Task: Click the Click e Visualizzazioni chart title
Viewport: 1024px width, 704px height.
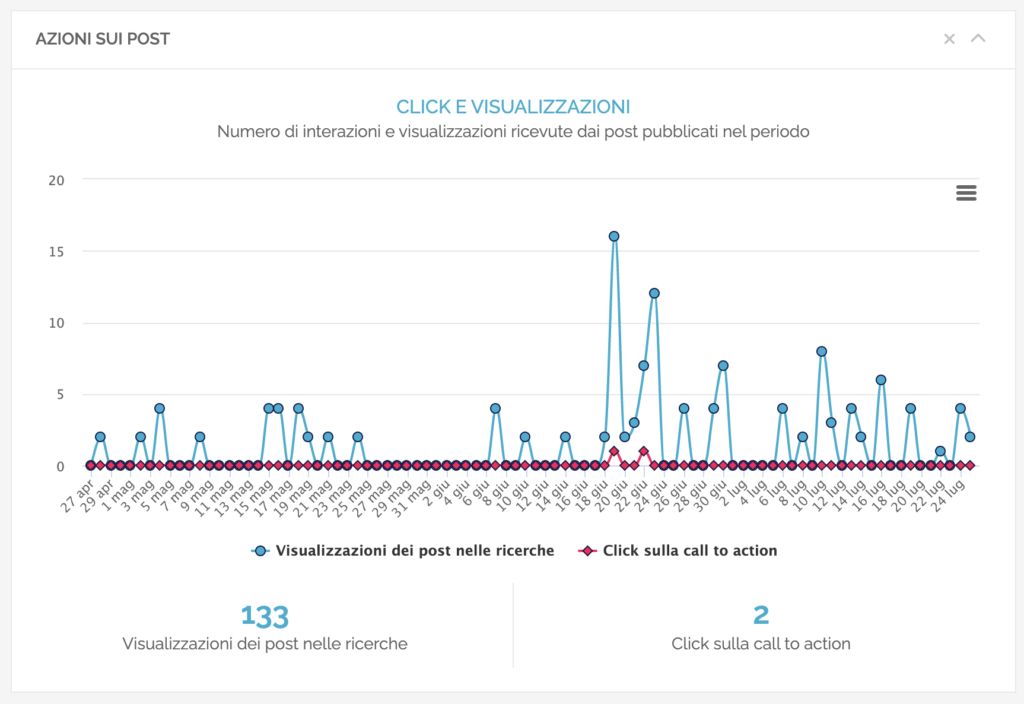Action: click(x=512, y=107)
